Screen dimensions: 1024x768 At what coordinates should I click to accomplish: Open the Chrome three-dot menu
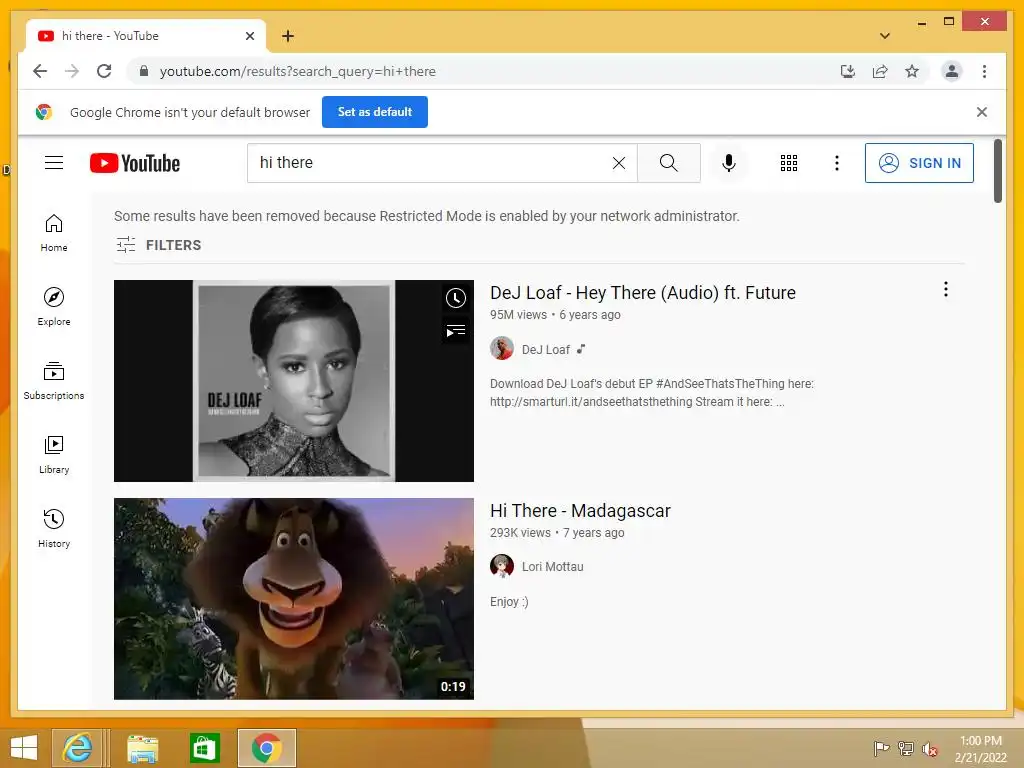[984, 71]
